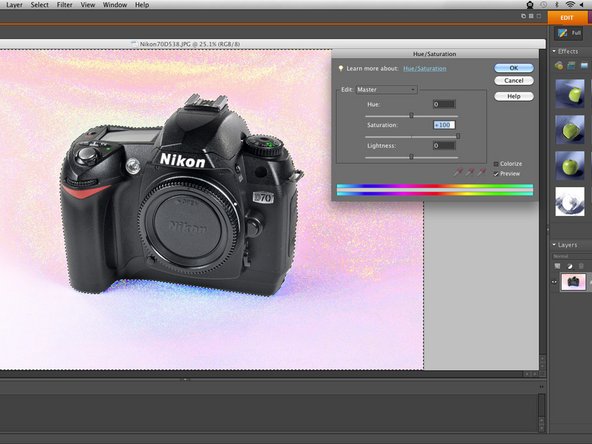Open the Filter menu
This screenshot has width=592, height=444.
(x=64, y=5)
